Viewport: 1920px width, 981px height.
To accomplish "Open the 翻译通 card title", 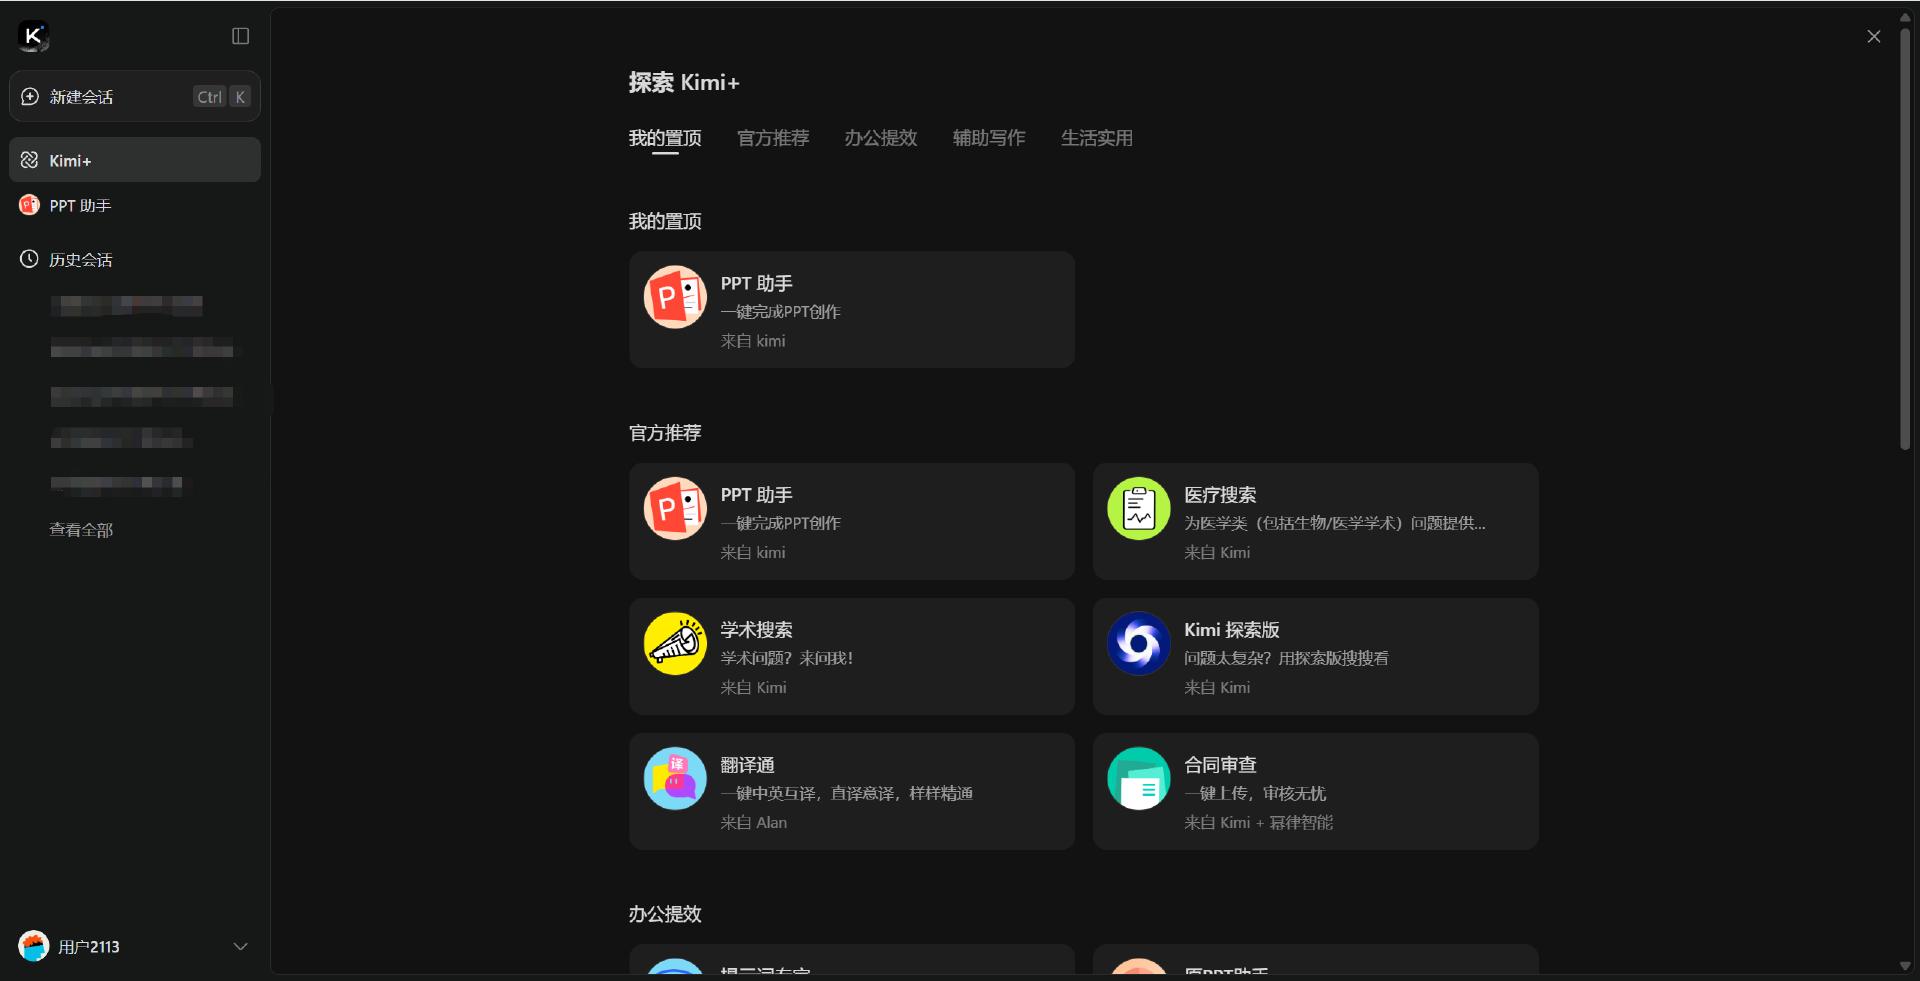I will pos(748,765).
